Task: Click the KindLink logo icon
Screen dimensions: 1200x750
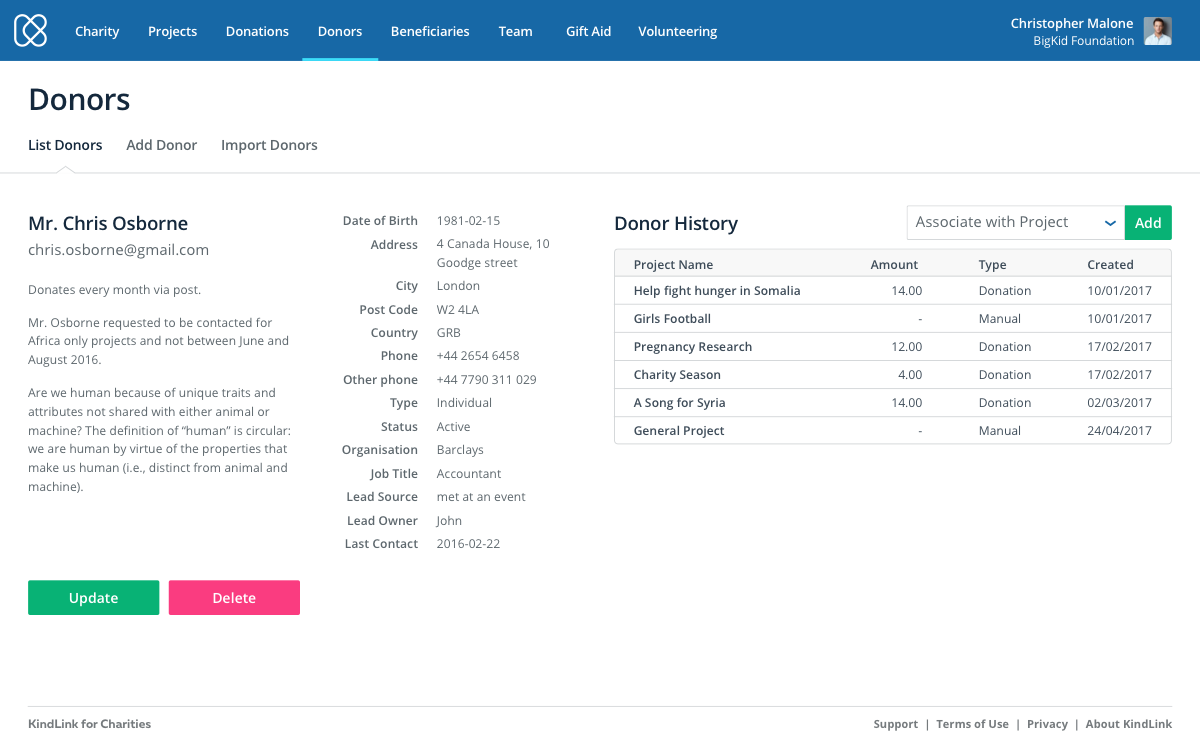Action: [x=30, y=30]
